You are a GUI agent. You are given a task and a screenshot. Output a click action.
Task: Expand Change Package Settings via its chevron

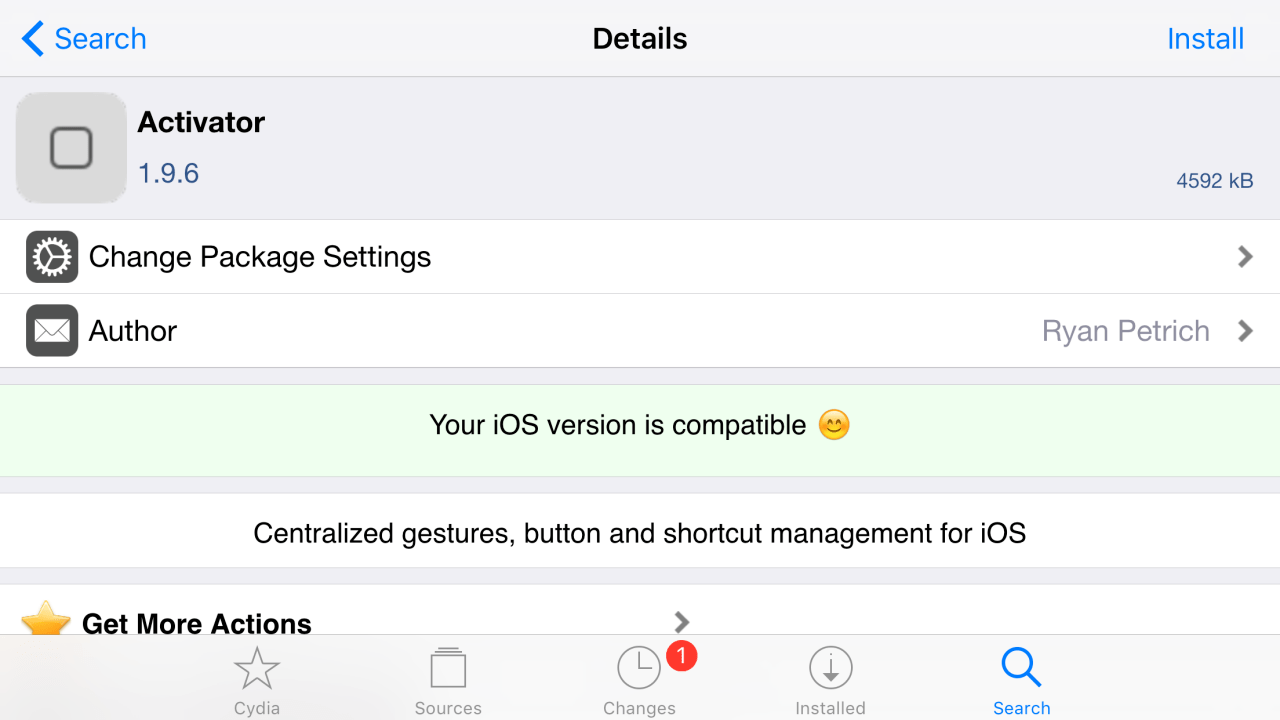pos(1246,256)
